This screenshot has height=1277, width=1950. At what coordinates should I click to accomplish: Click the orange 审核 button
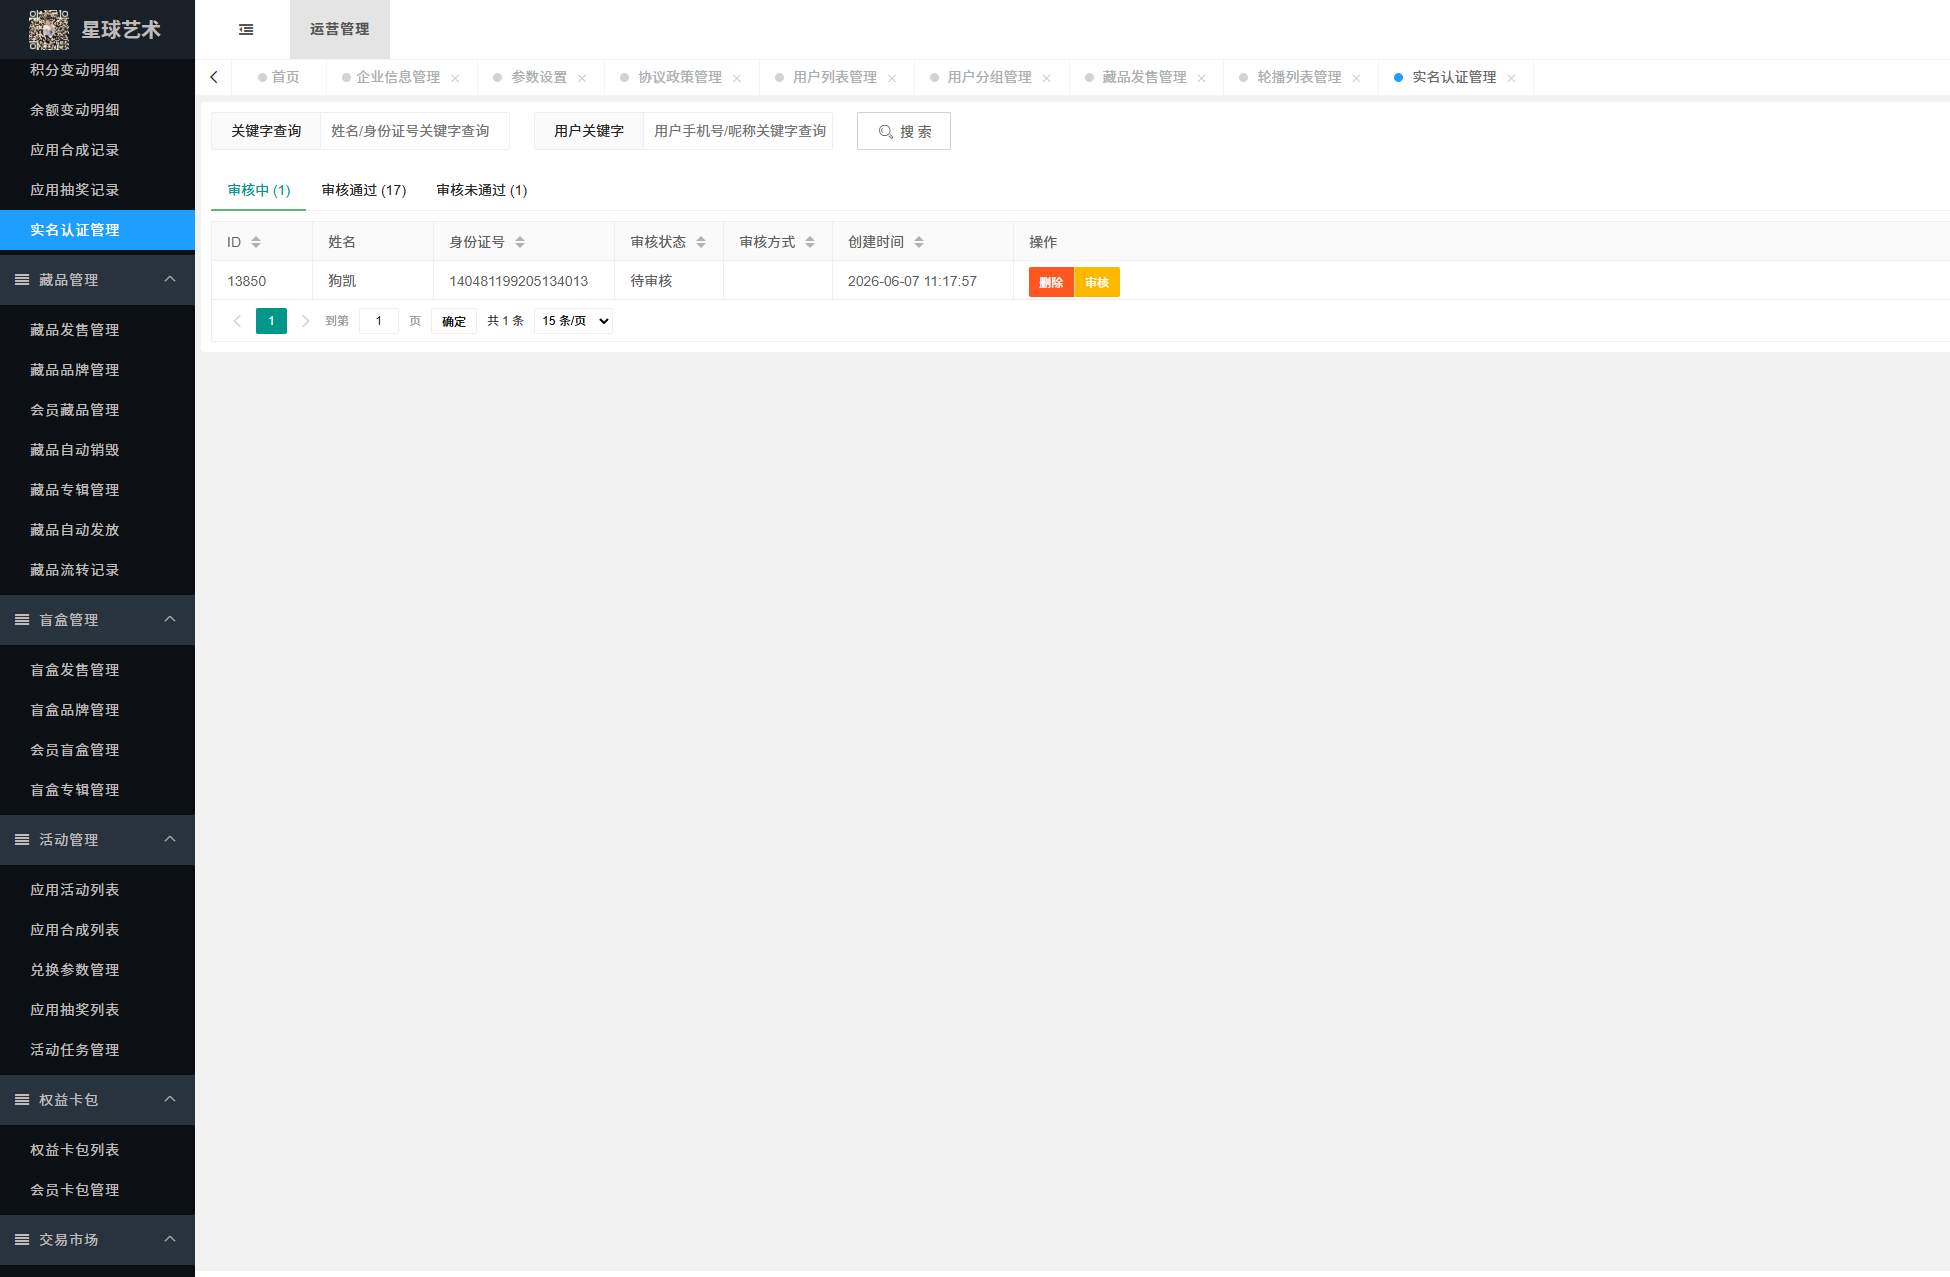point(1097,282)
